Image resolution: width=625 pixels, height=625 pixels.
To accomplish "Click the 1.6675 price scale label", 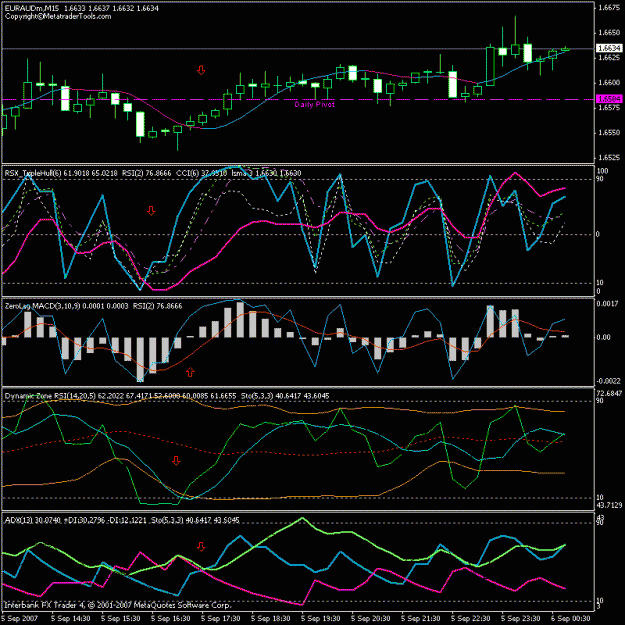I will tap(609, 8).
